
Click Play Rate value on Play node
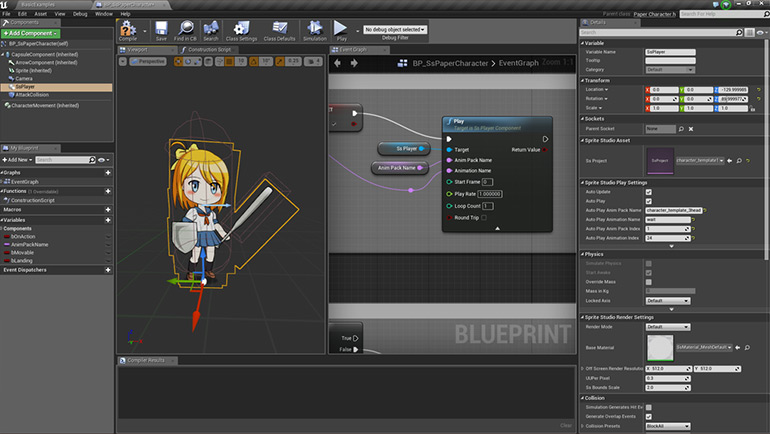pyautogui.click(x=490, y=194)
